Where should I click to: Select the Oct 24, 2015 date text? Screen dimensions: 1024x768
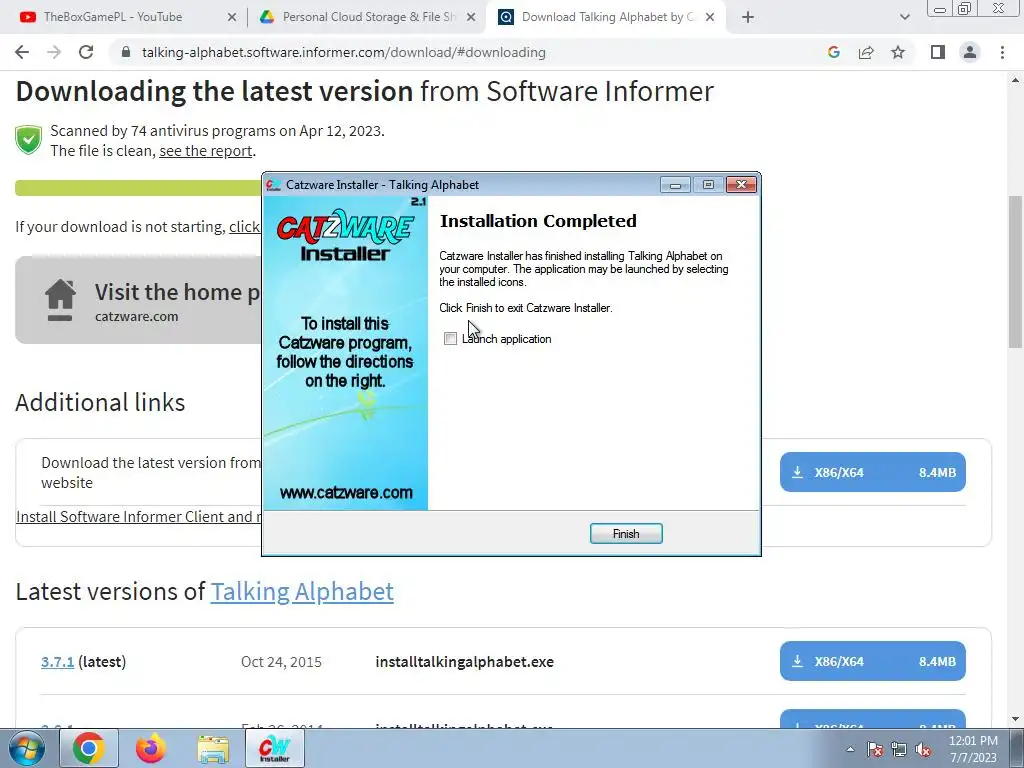(281, 662)
